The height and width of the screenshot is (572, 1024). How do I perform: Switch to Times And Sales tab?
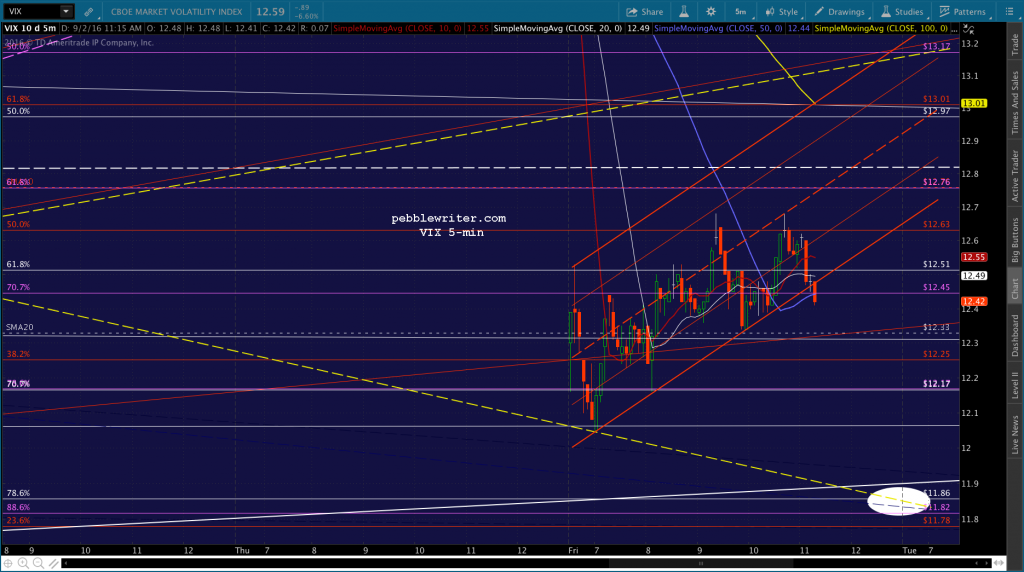[x=1015, y=103]
